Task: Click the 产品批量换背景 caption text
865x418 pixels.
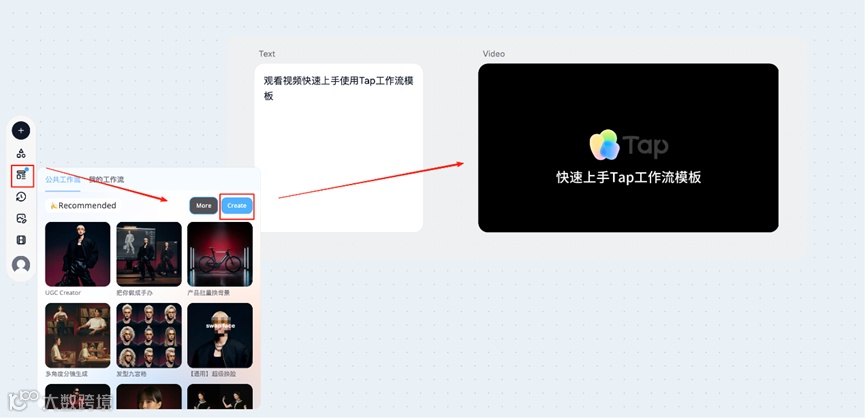Action: (x=209, y=293)
